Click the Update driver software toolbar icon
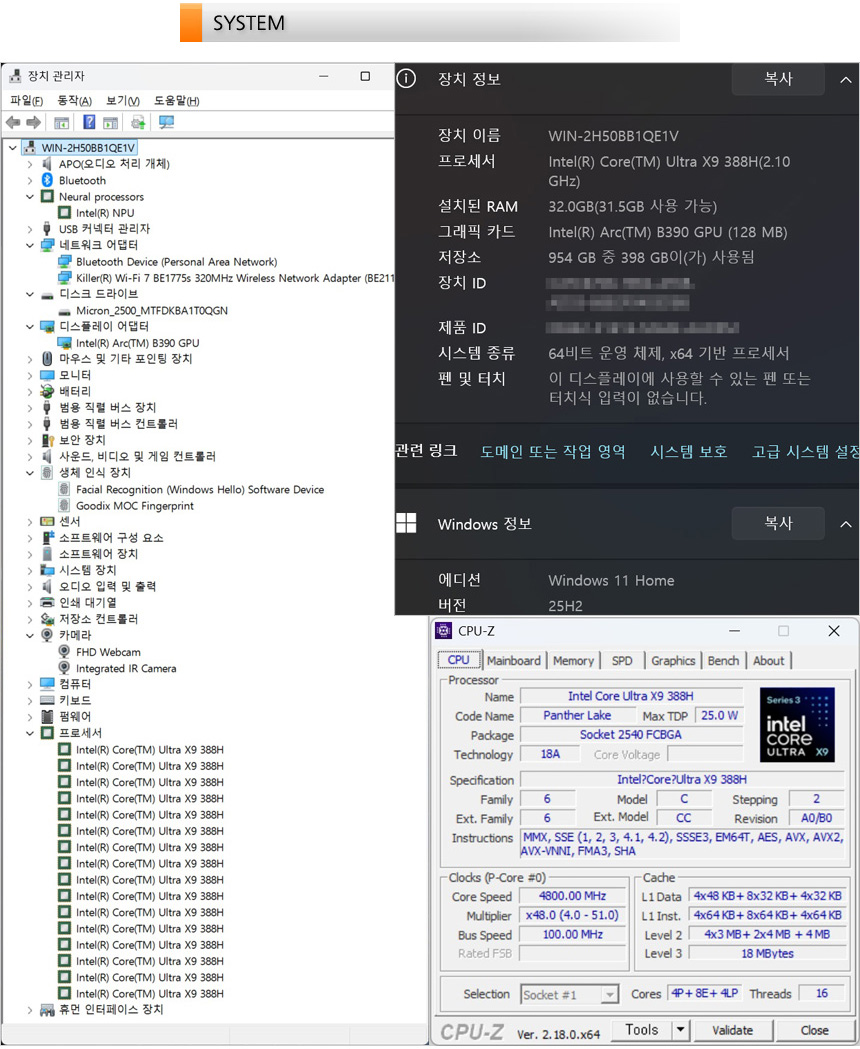Viewport: 860px width, 1049px height. (x=138, y=122)
